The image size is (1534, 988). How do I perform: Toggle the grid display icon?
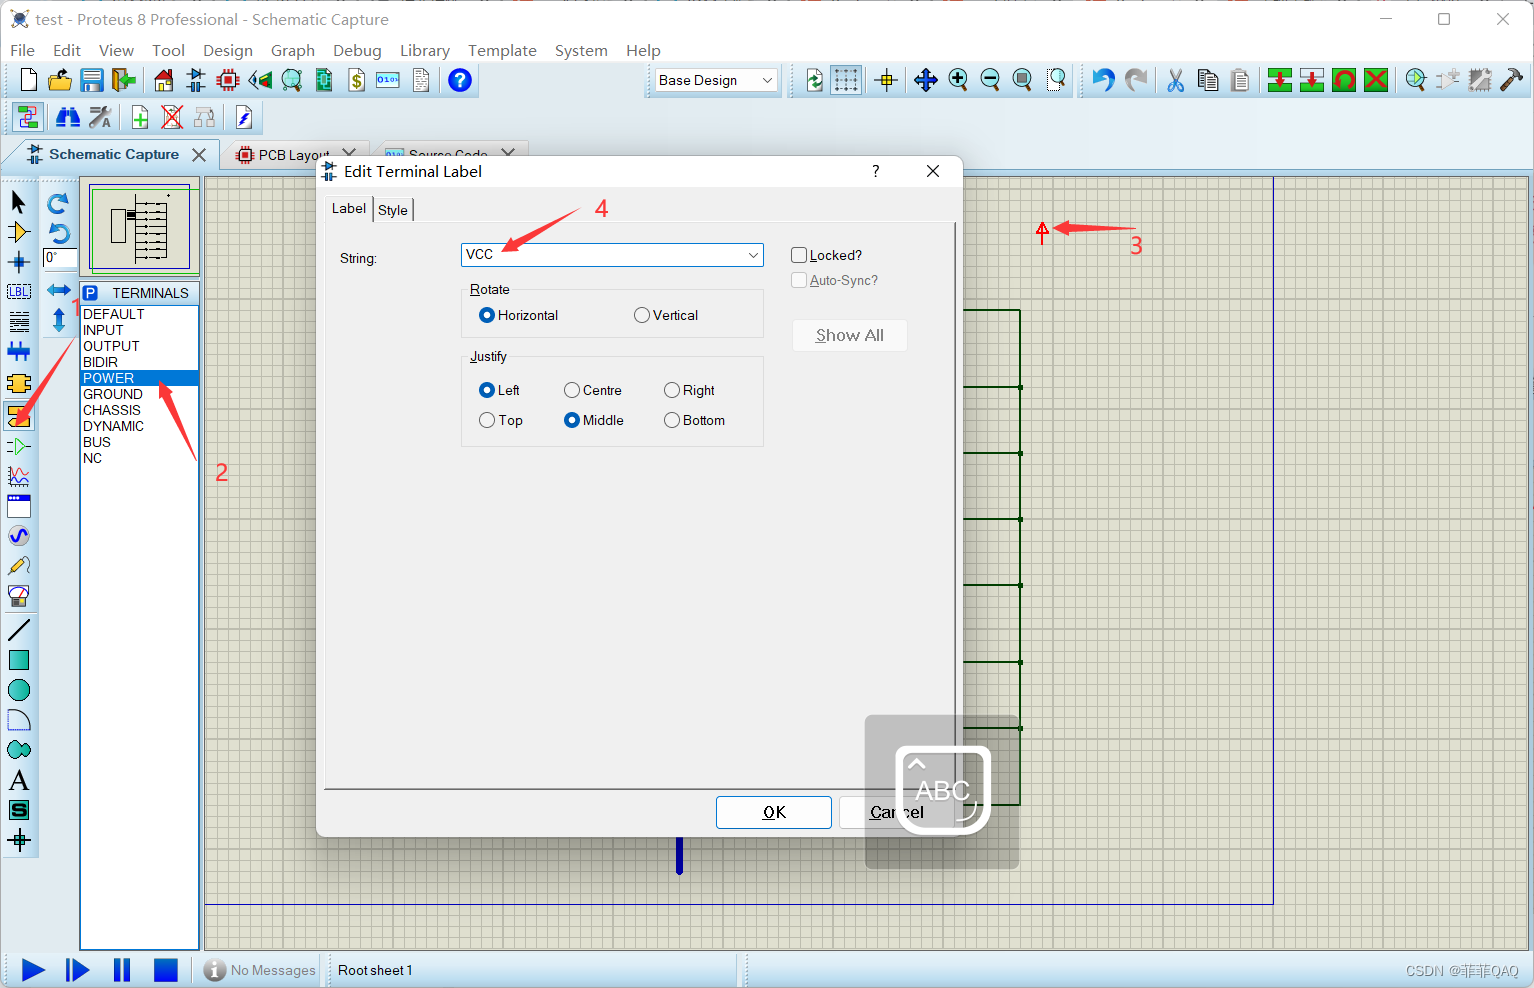pyautogui.click(x=846, y=80)
